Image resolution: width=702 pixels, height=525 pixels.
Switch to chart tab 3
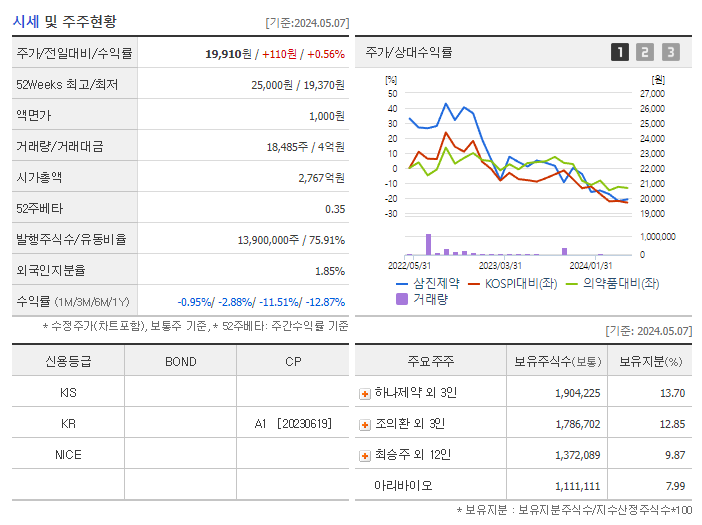coord(671,52)
